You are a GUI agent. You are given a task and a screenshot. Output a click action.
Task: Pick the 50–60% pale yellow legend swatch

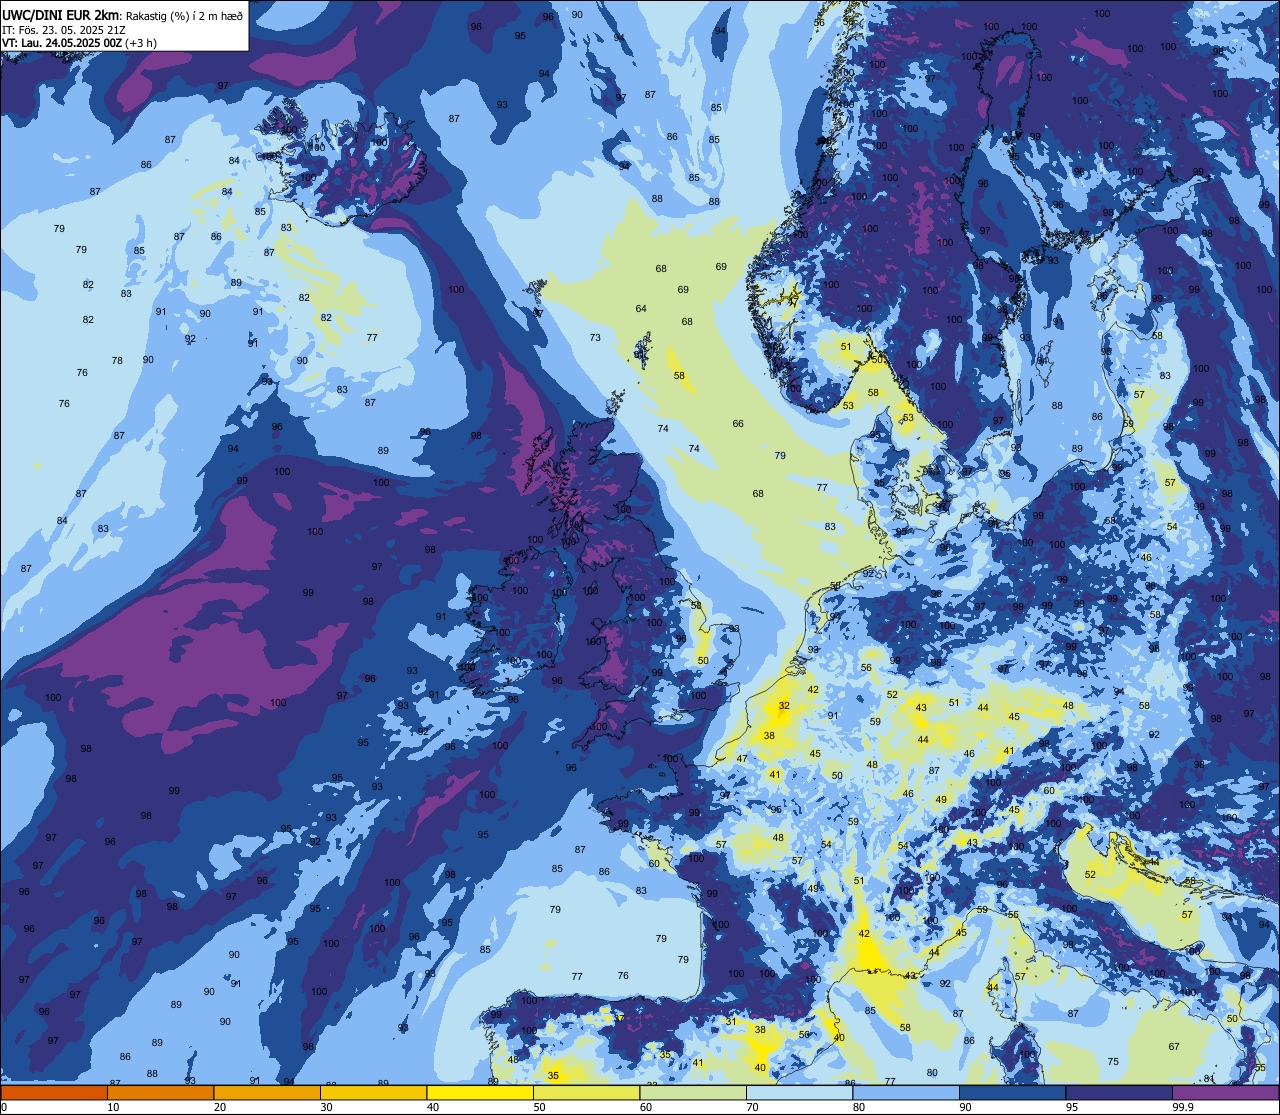click(586, 1093)
